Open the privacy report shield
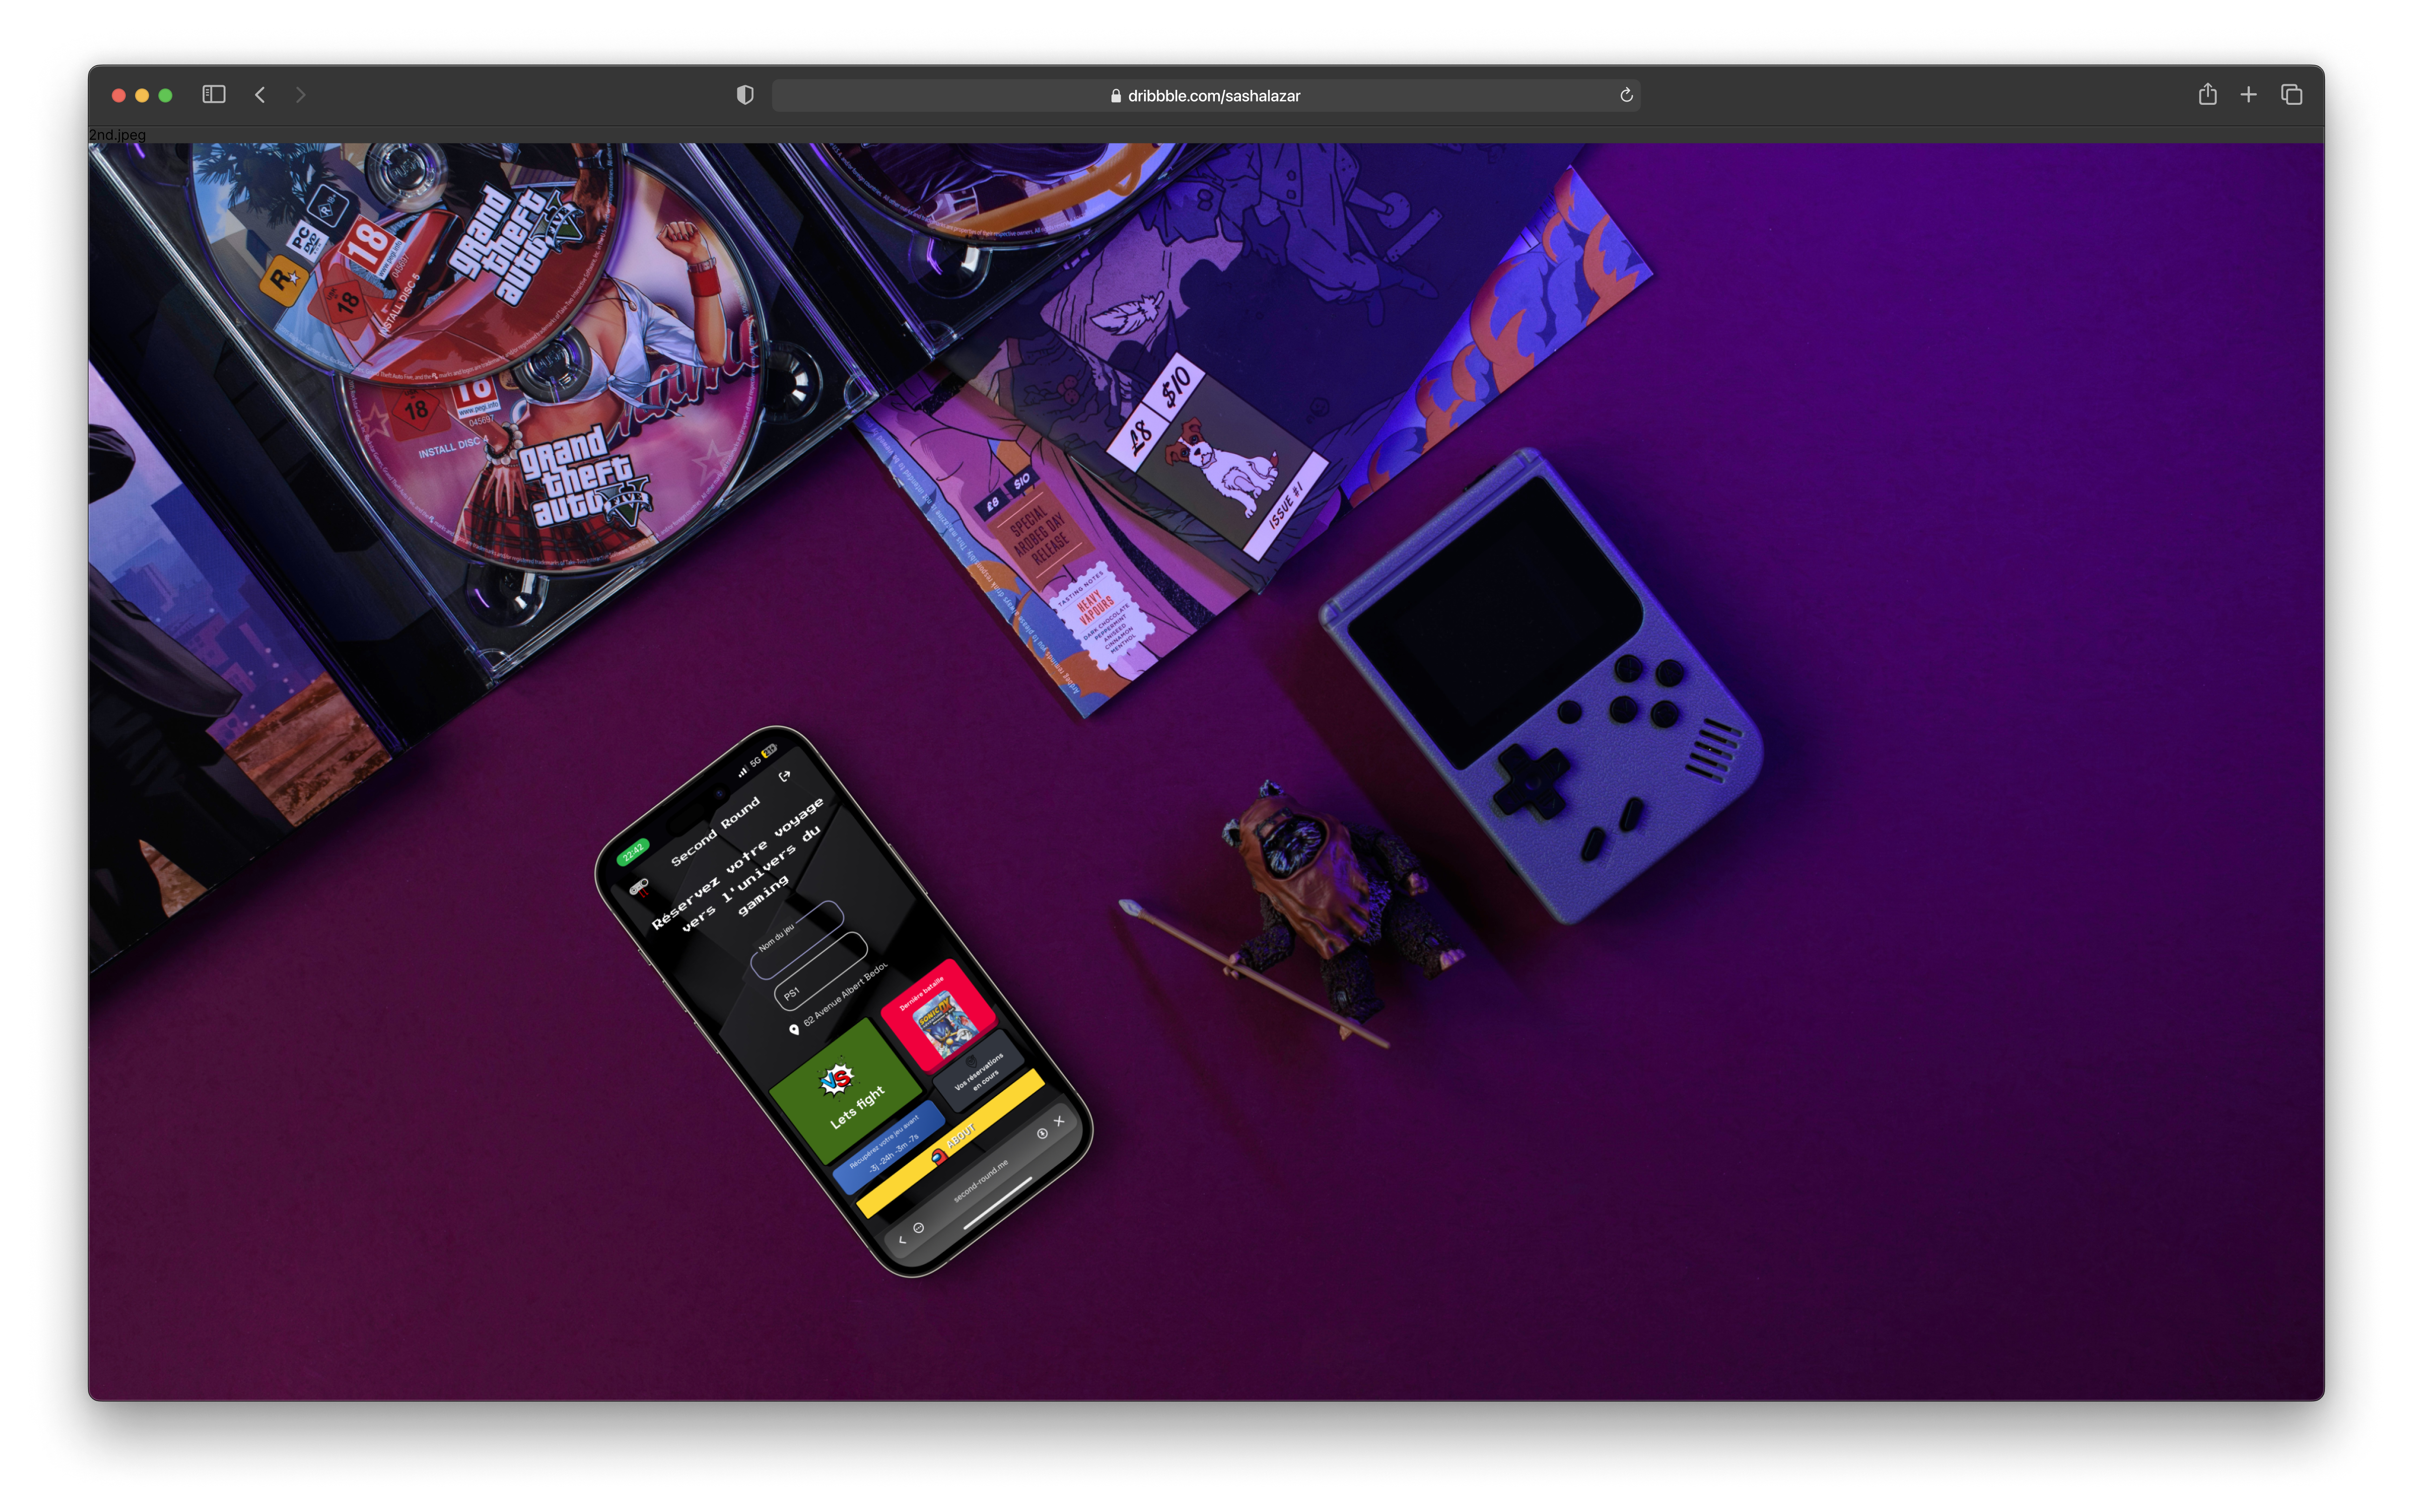The height and width of the screenshot is (1512, 2412). pyautogui.click(x=744, y=95)
